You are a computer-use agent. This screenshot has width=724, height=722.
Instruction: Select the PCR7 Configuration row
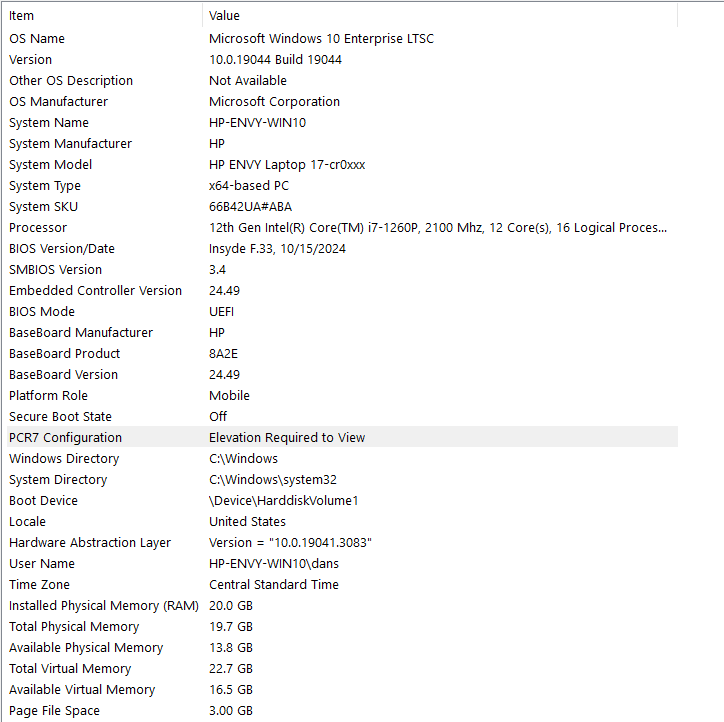pyautogui.click(x=342, y=438)
